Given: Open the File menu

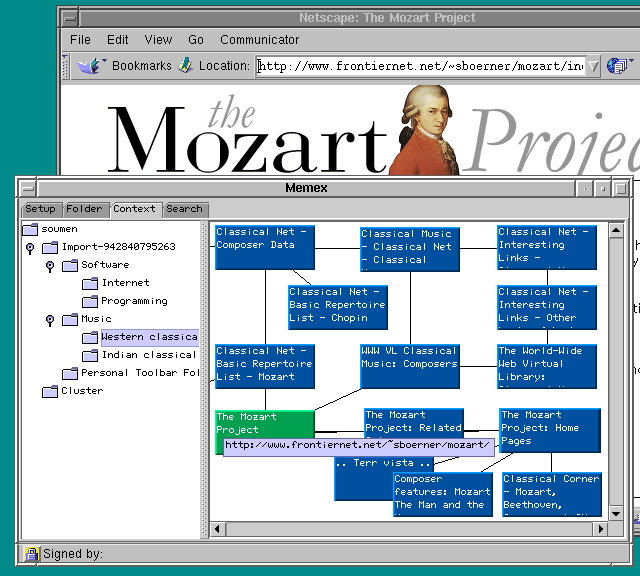Looking at the screenshot, I should pos(80,40).
